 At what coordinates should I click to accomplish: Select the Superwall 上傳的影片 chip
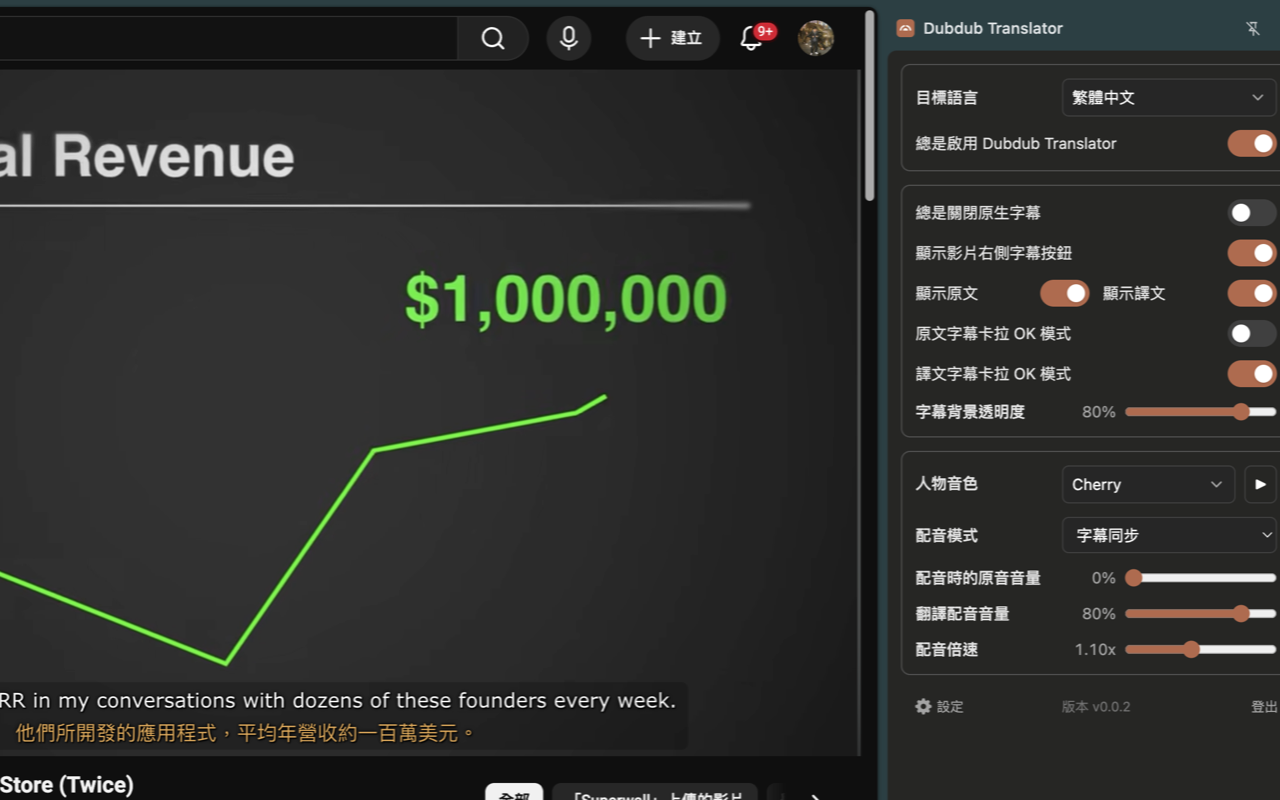655,795
